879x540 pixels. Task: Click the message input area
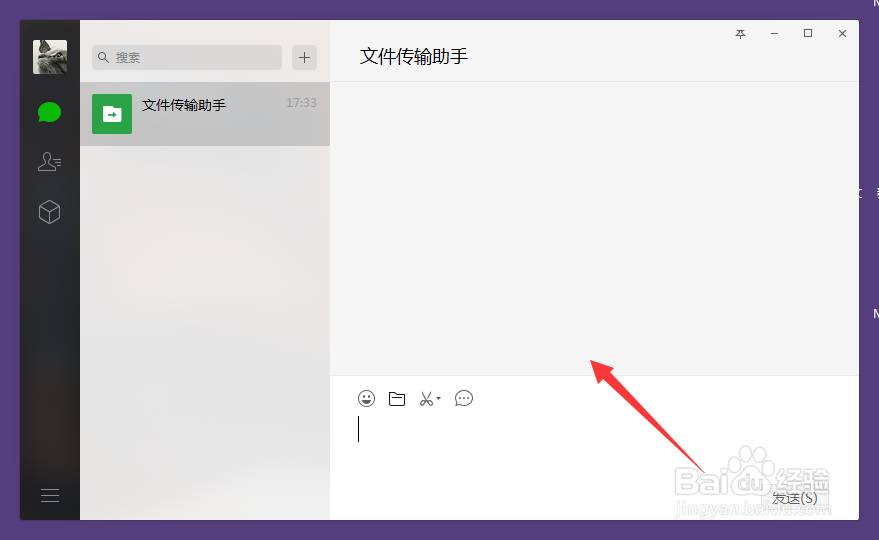pyautogui.click(x=594, y=449)
